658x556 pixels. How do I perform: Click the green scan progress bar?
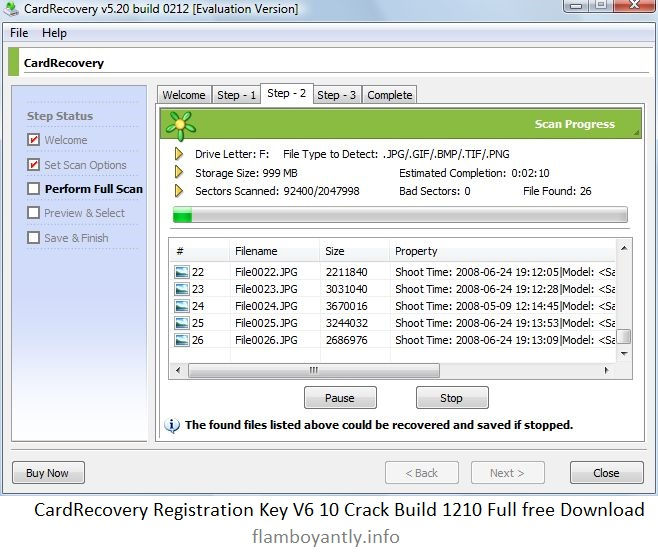pos(400,215)
